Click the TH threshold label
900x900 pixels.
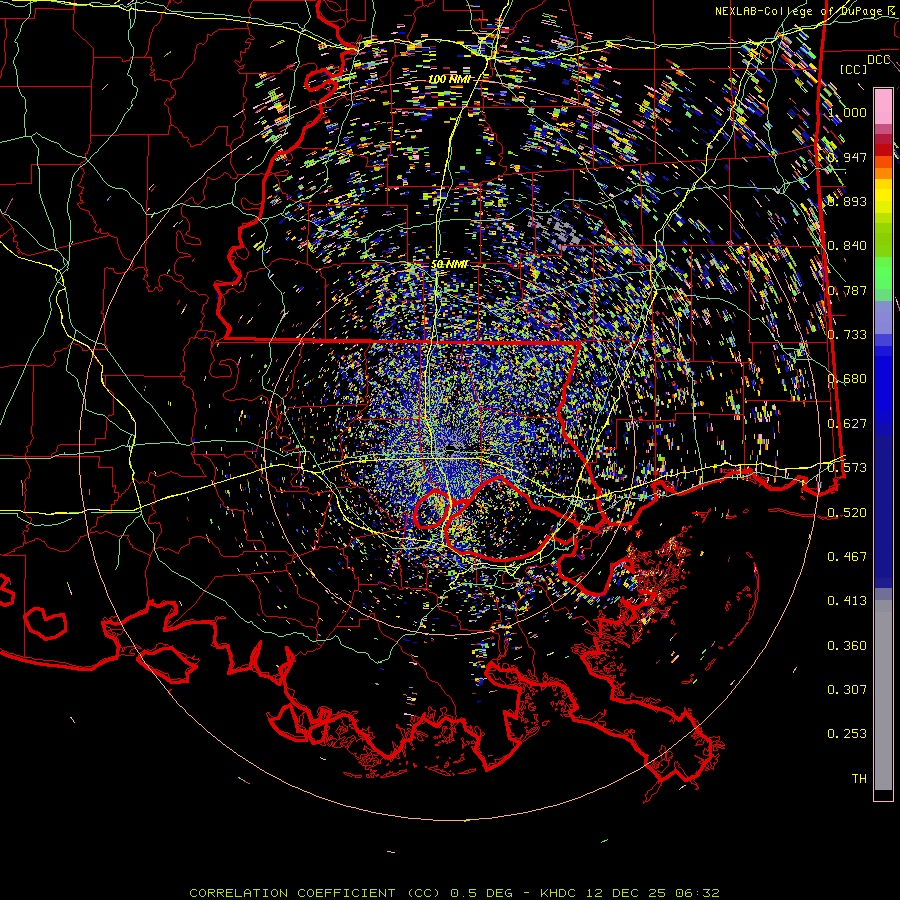(859, 779)
